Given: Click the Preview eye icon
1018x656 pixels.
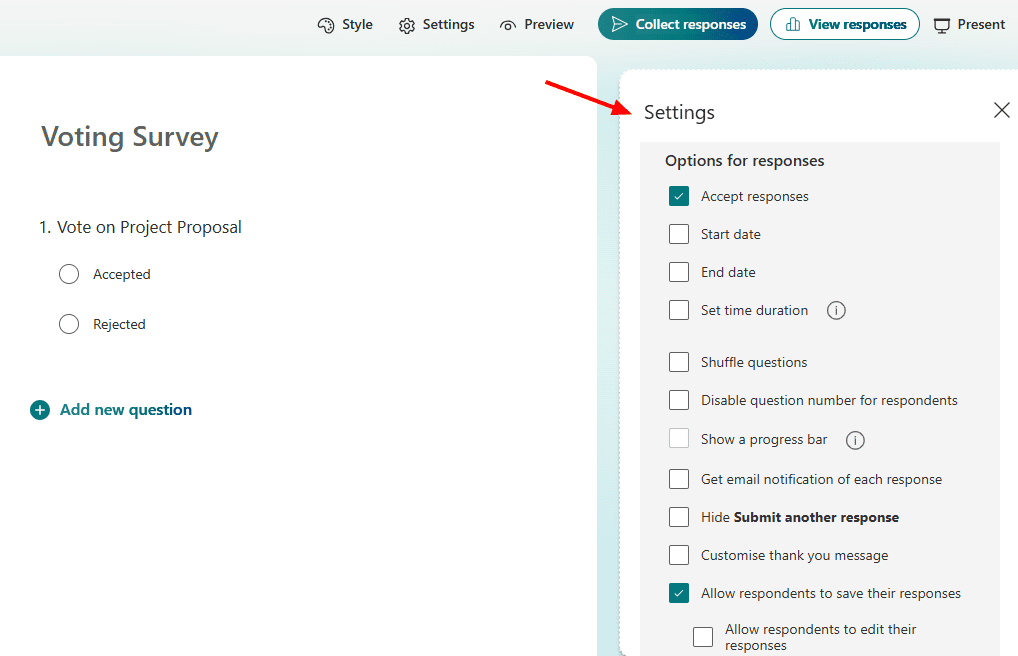Looking at the screenshot, I should pos(509,25).
